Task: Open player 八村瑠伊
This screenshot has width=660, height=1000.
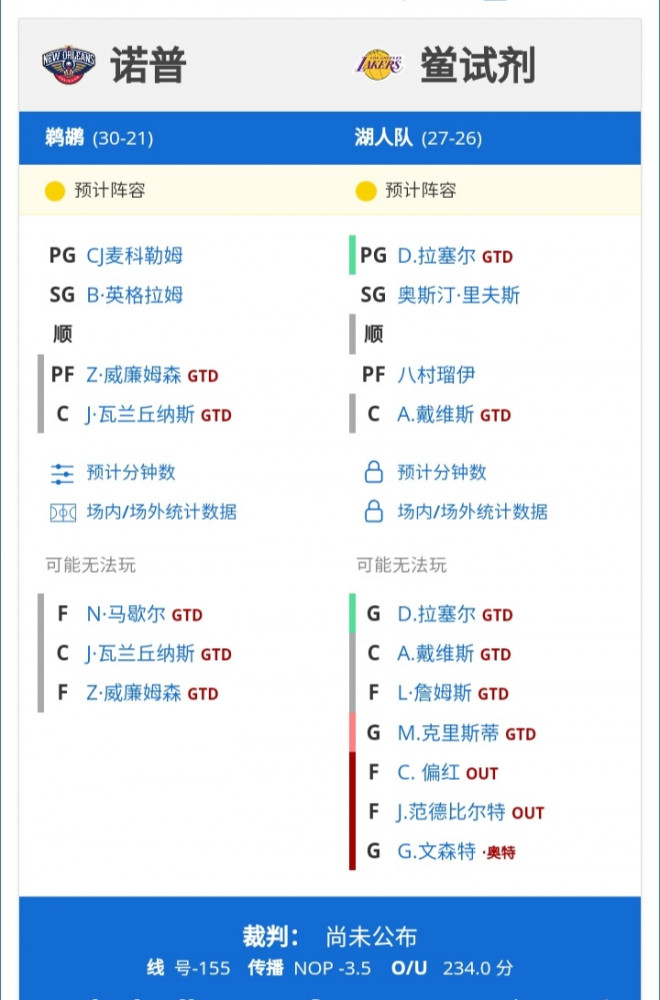Action: coord(436,375)
